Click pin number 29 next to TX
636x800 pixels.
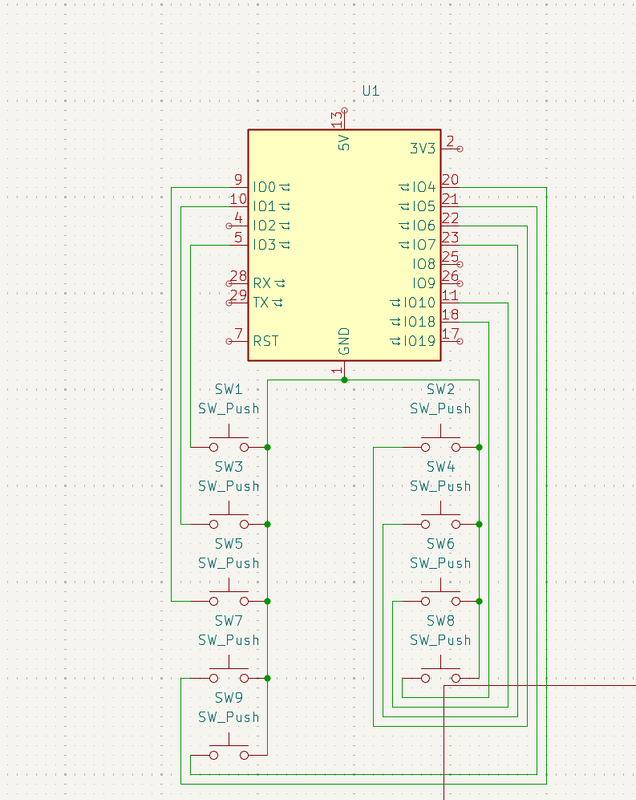coord(238,295)
